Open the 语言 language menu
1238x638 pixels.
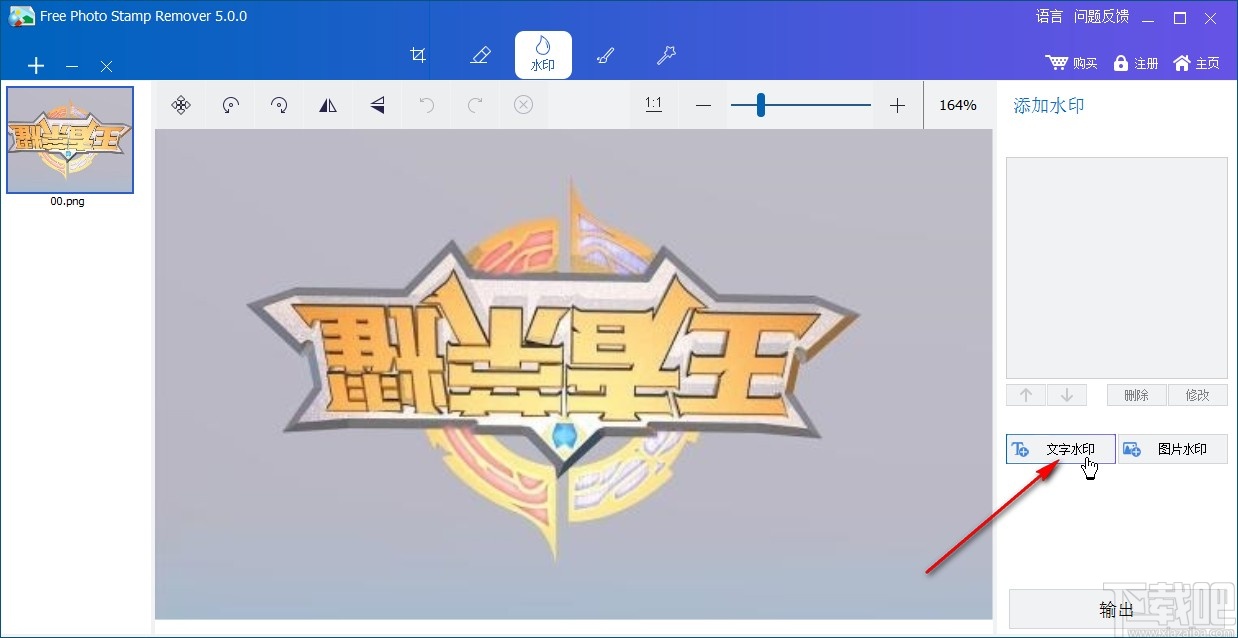click(1049, 16)
